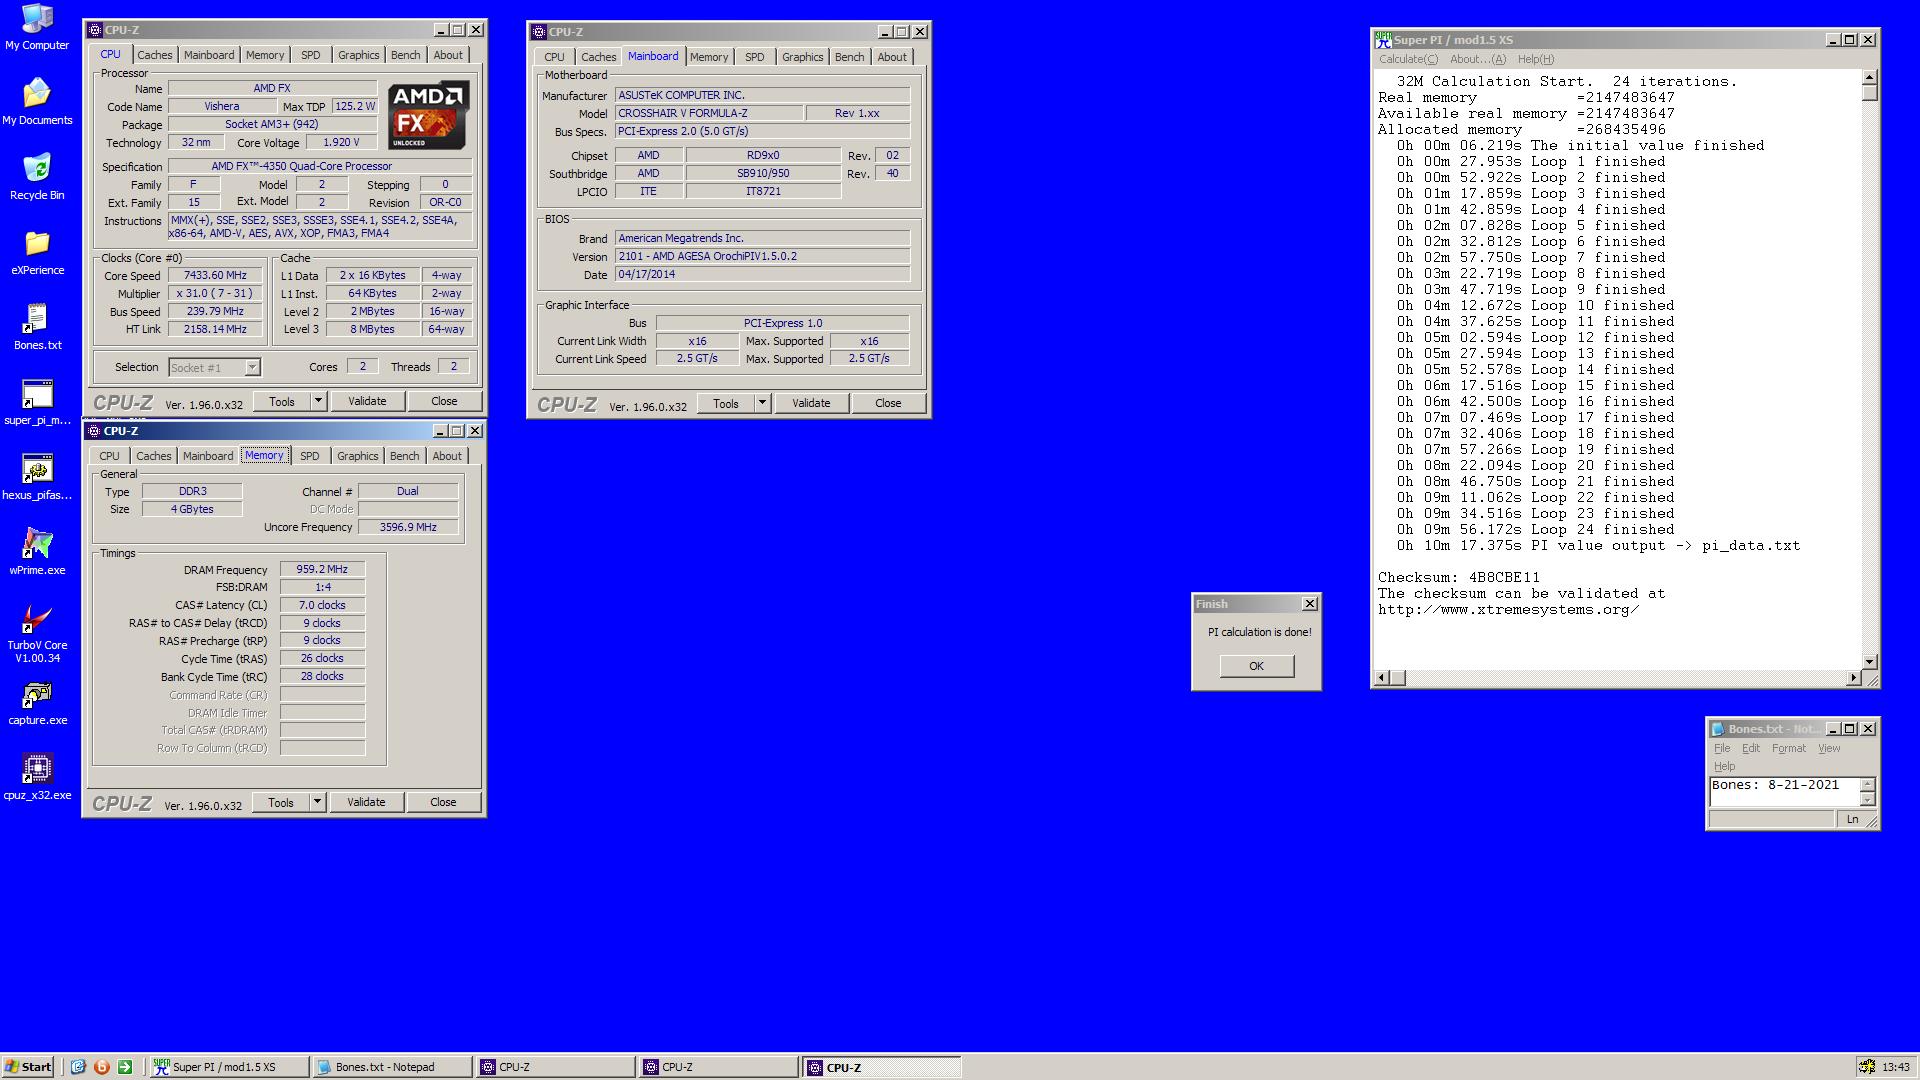Viewport: 1920px width, 1080px height.
Task: Click the Multiplier value x 31.0
Action: click(215, 294)
